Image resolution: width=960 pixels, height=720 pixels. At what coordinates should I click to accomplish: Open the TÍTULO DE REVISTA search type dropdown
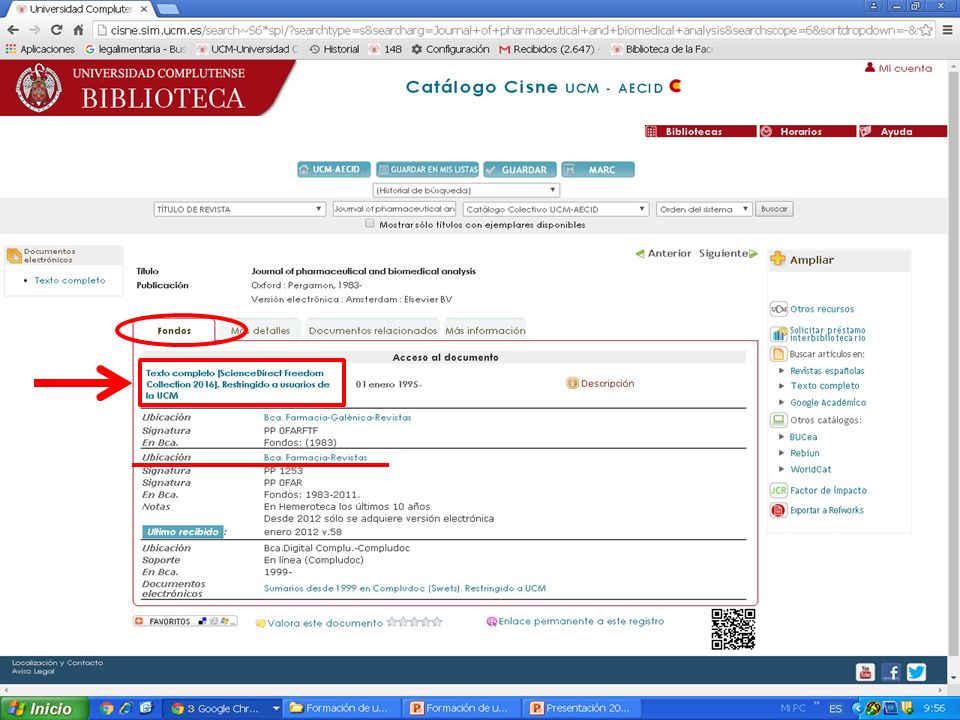coord(239,209)
